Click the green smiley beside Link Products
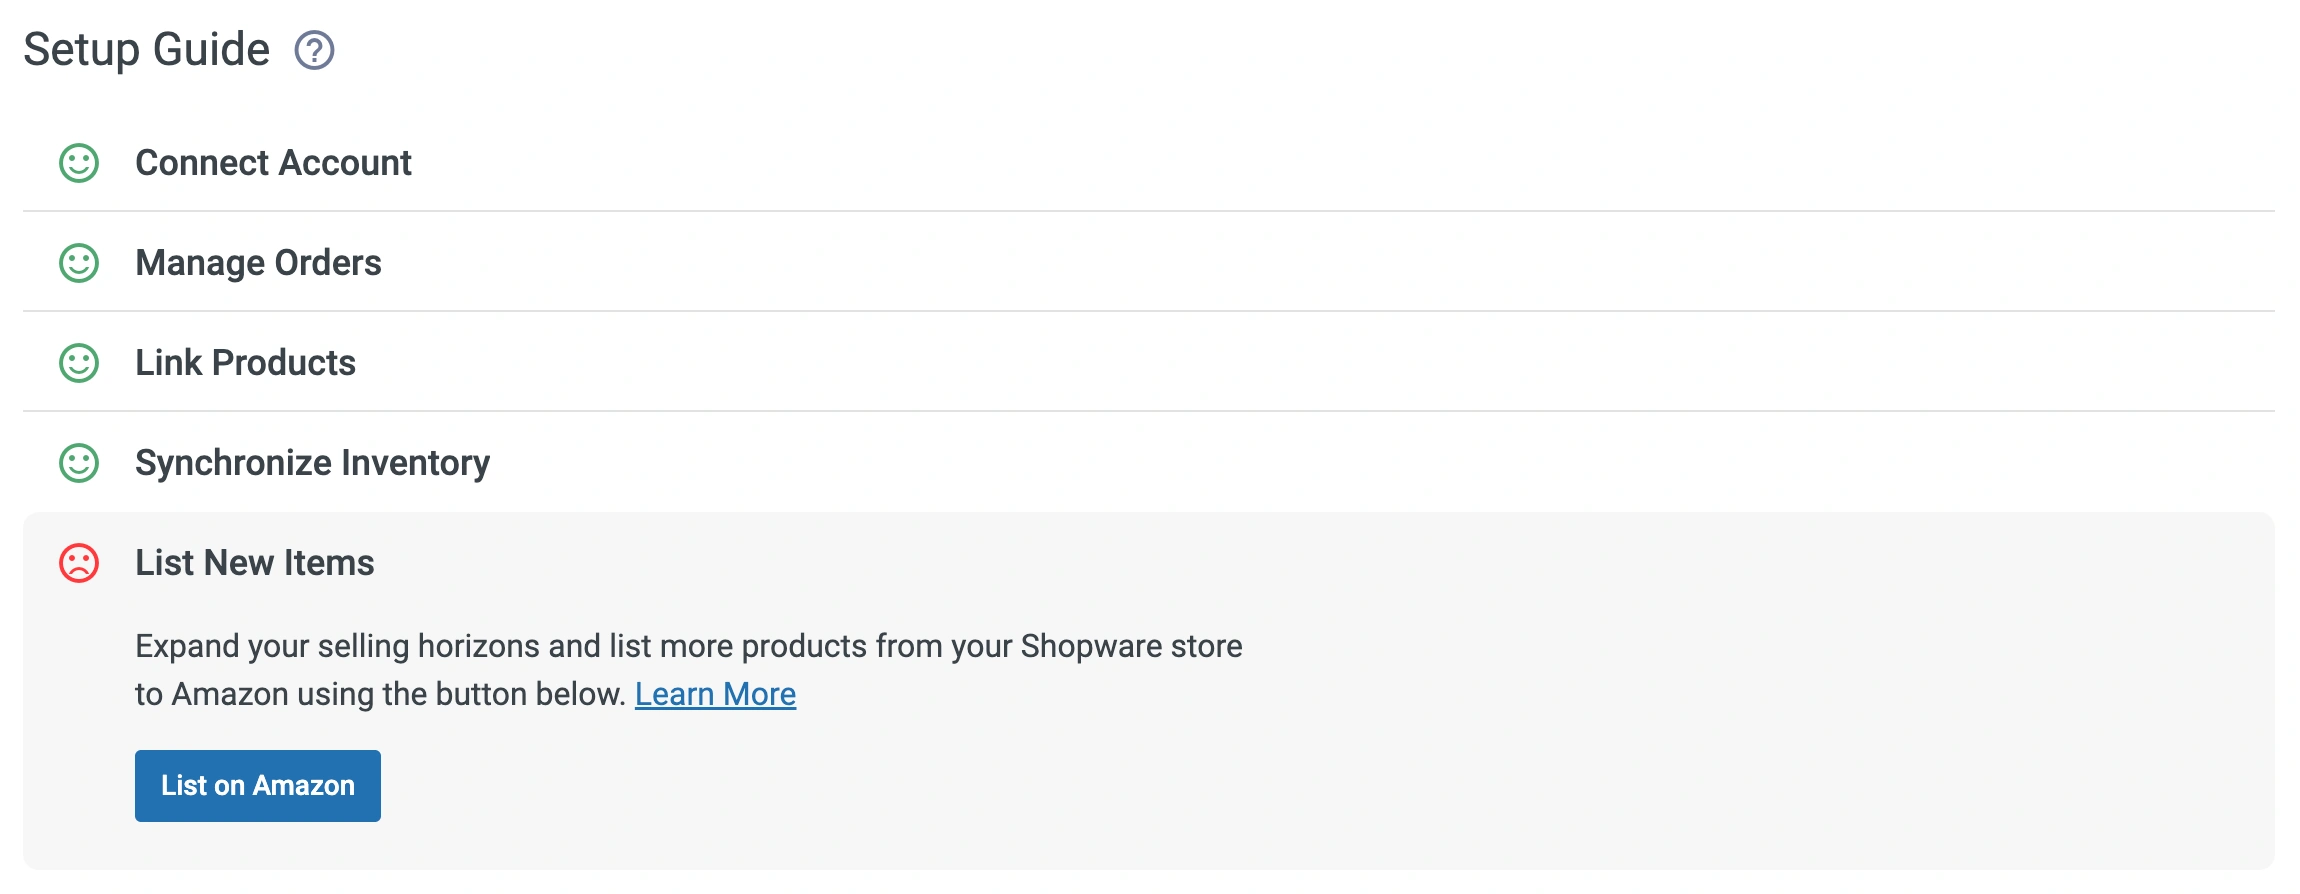The width and height of the screenshot is (2300, 894). (x=78, y=362)
